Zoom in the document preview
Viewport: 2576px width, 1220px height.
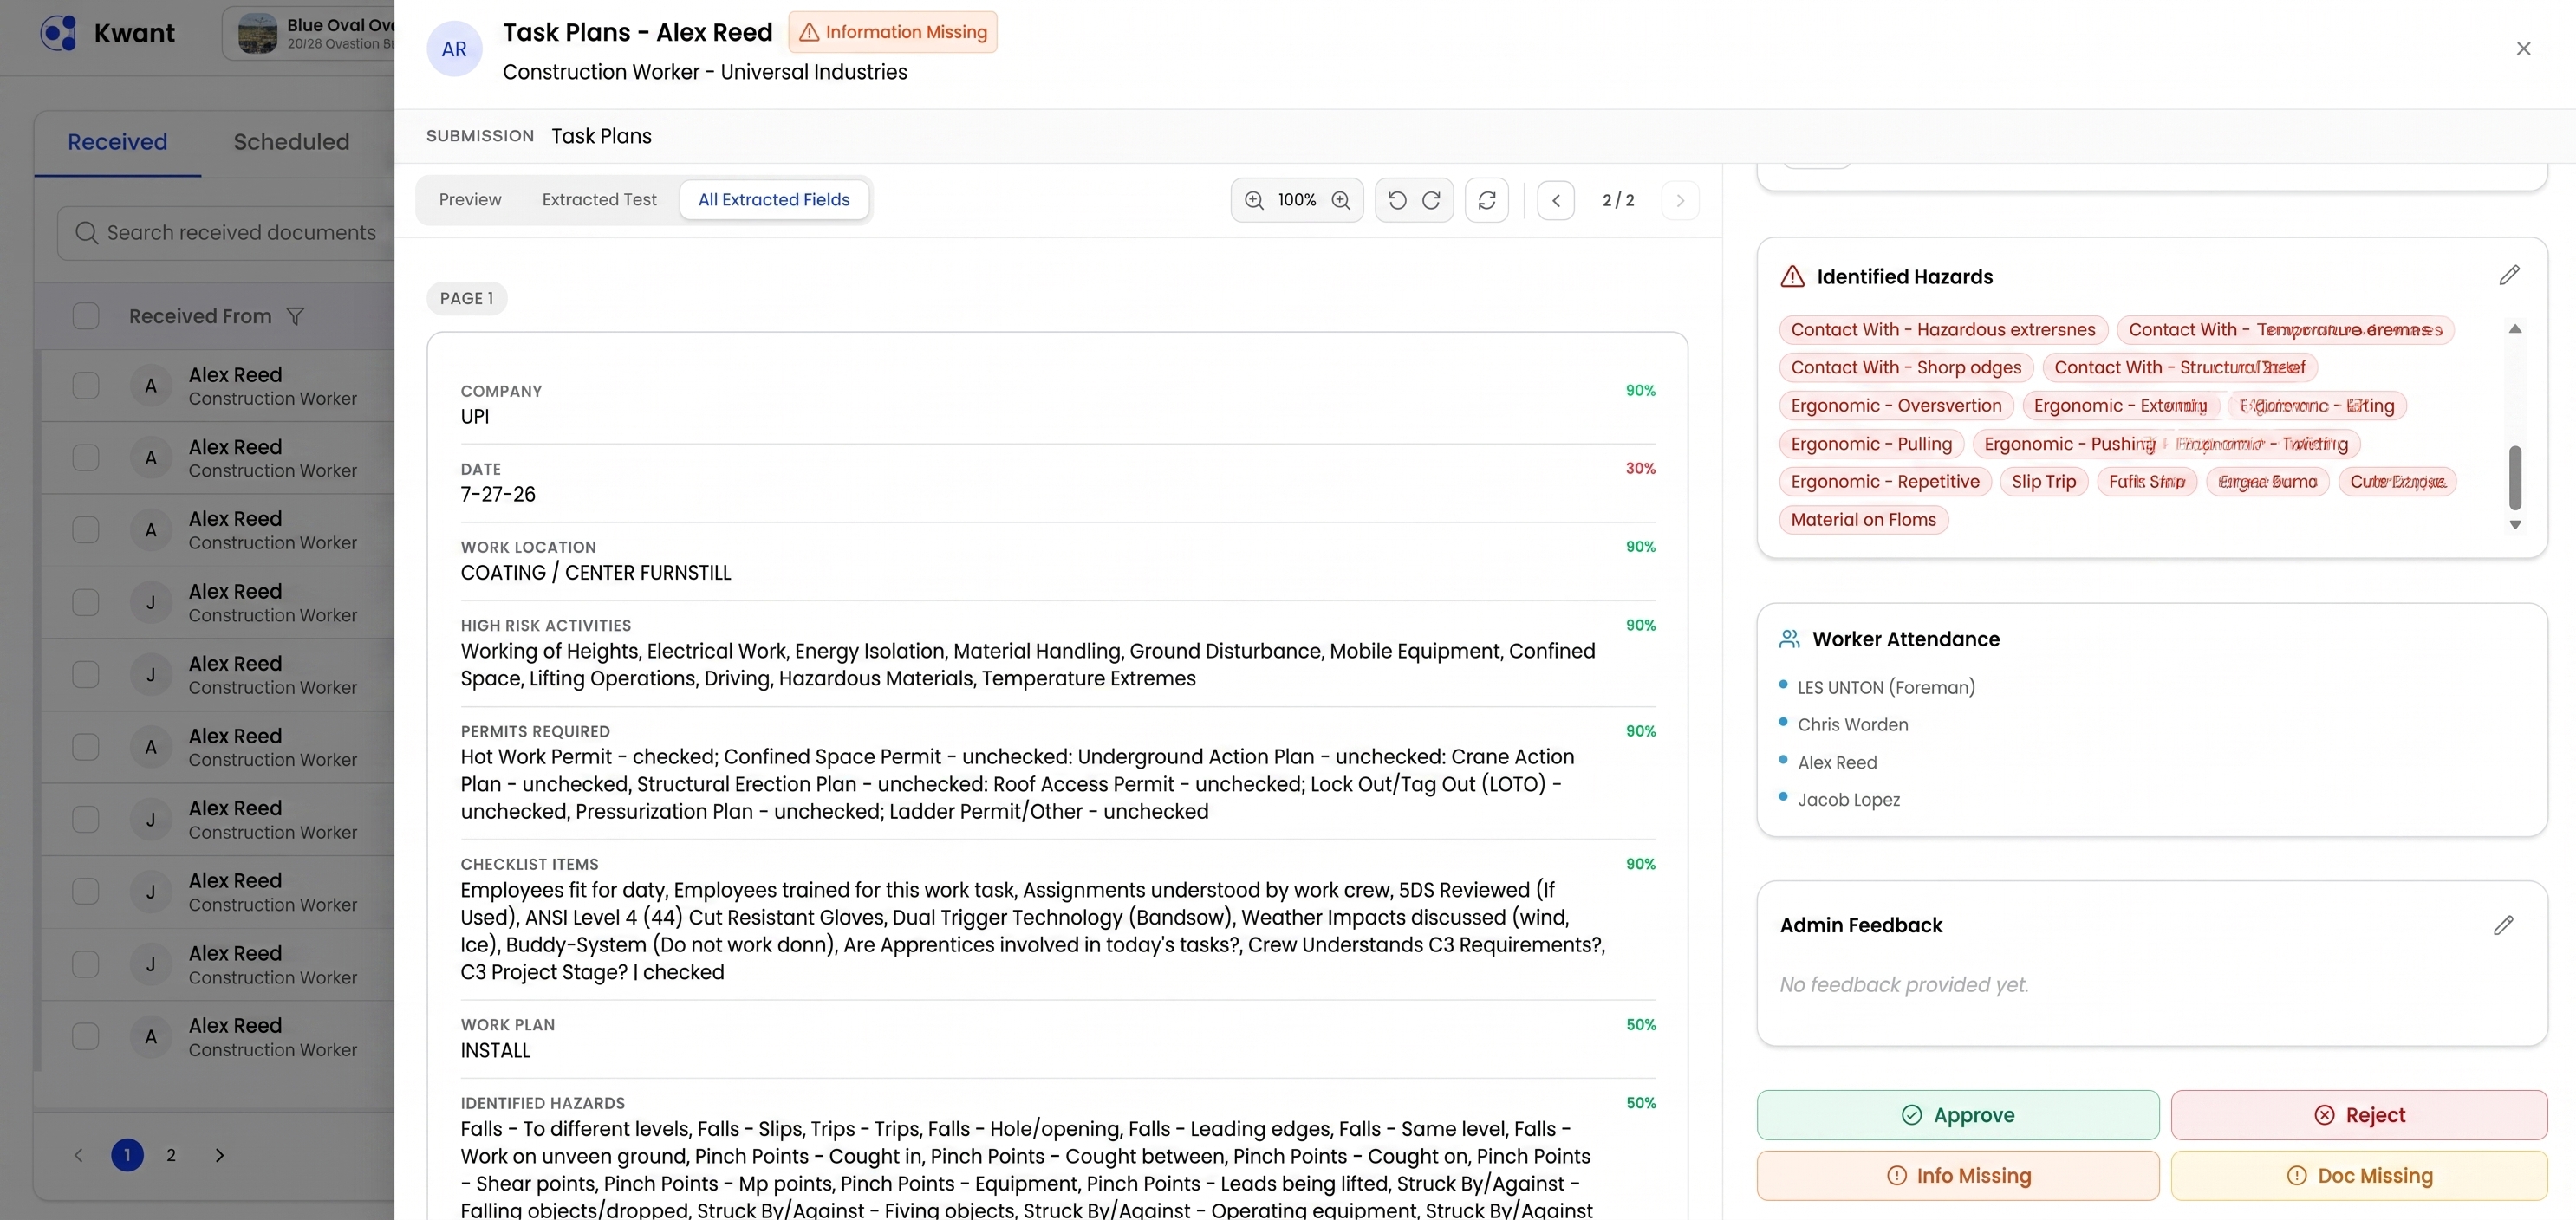coord(1341,200)
